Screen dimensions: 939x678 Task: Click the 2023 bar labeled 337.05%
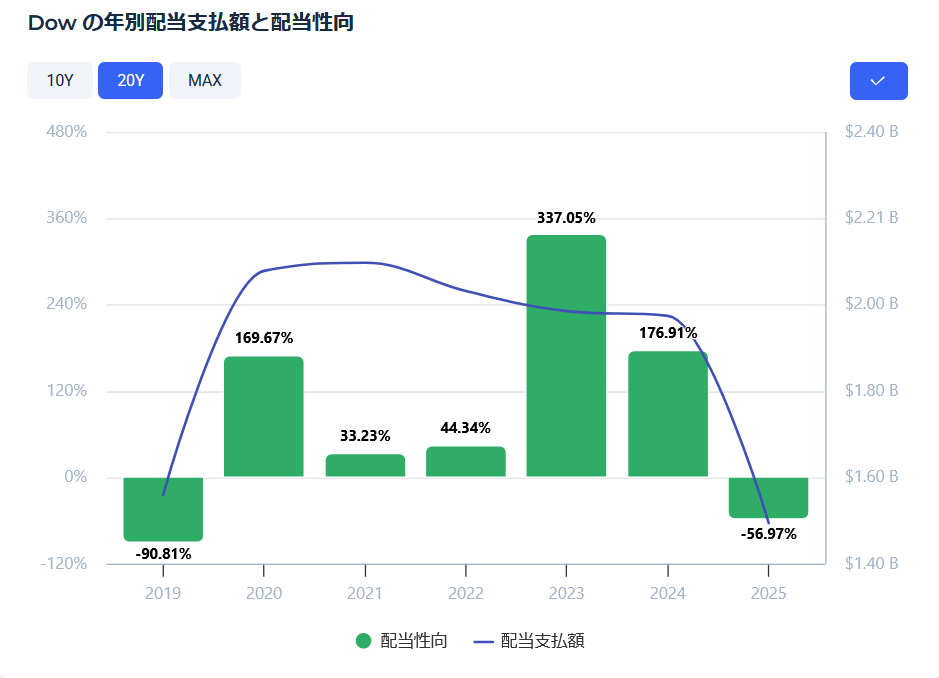[x=567, y=356]
